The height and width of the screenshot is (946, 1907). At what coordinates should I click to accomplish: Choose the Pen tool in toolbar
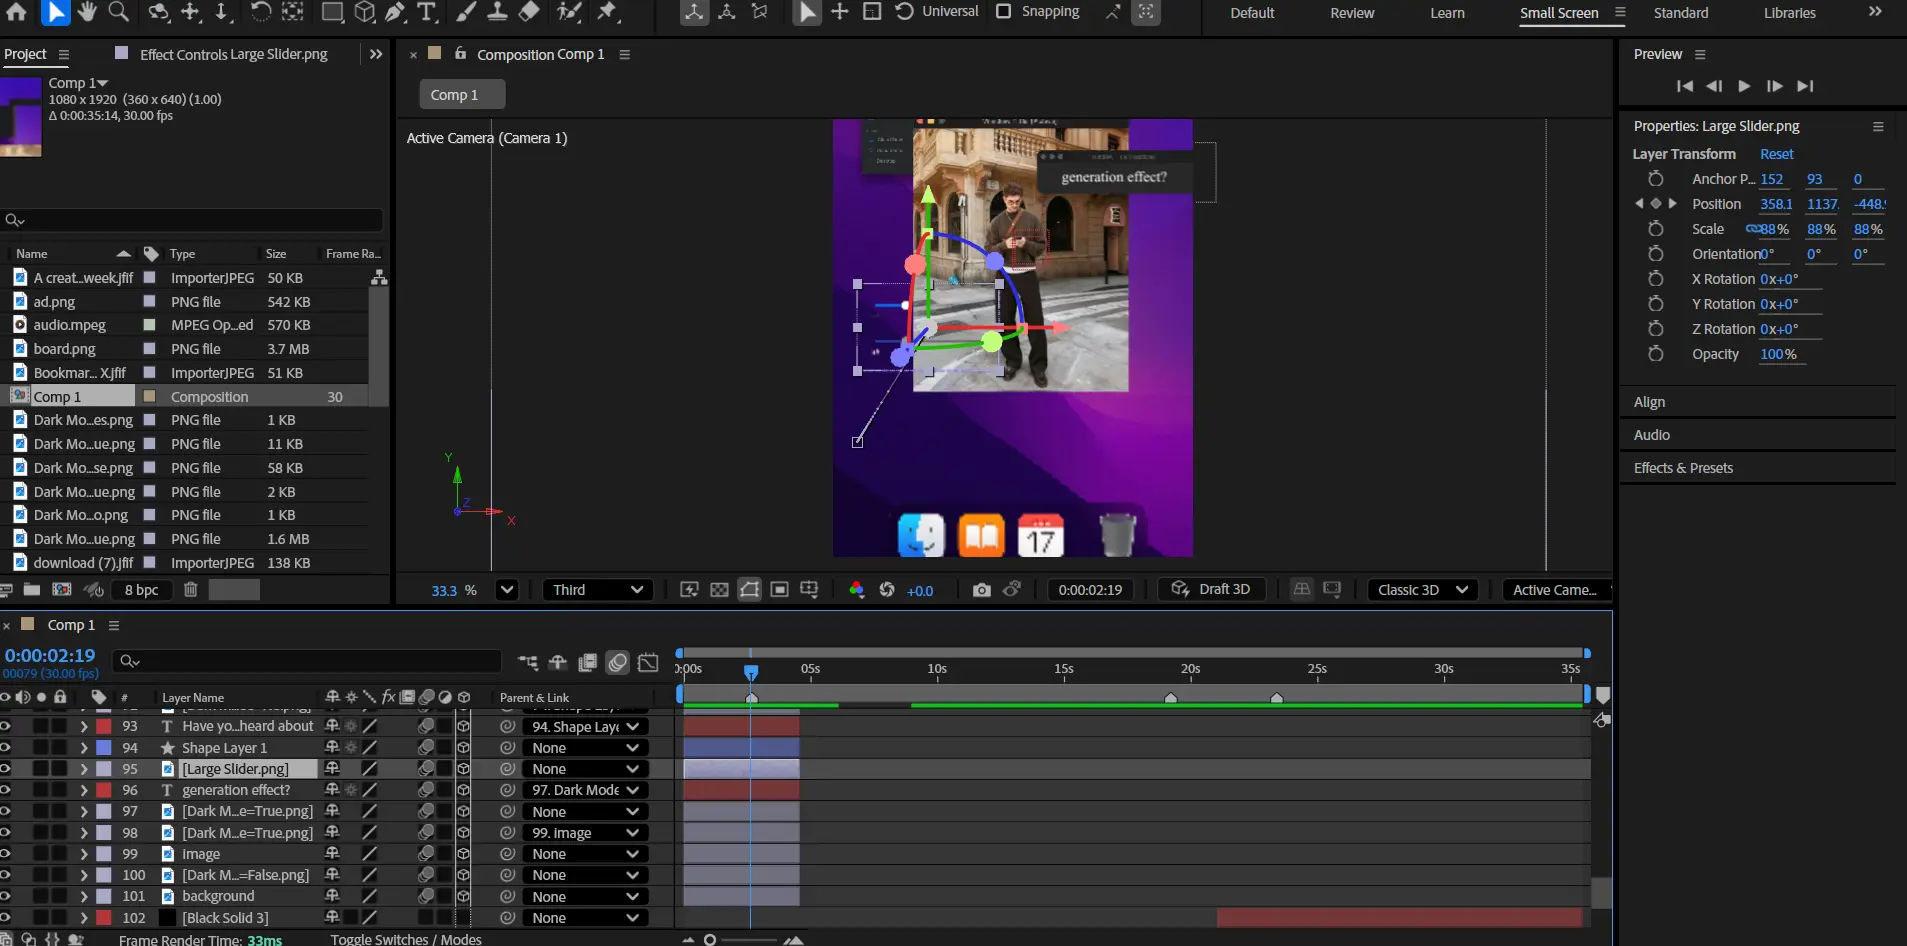click(395, 12)
